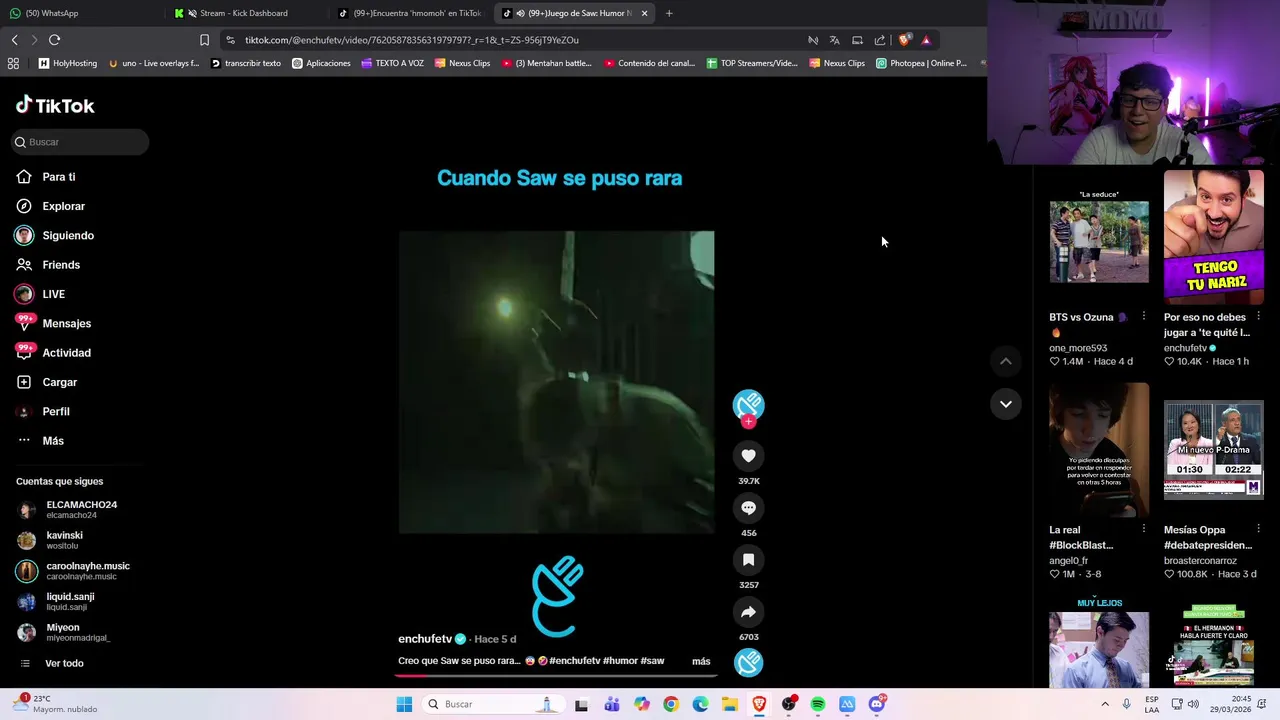Open File Explorer from the taskbar
The width and height of the screenshot is (1280, 720).
[x=730, y=704]
